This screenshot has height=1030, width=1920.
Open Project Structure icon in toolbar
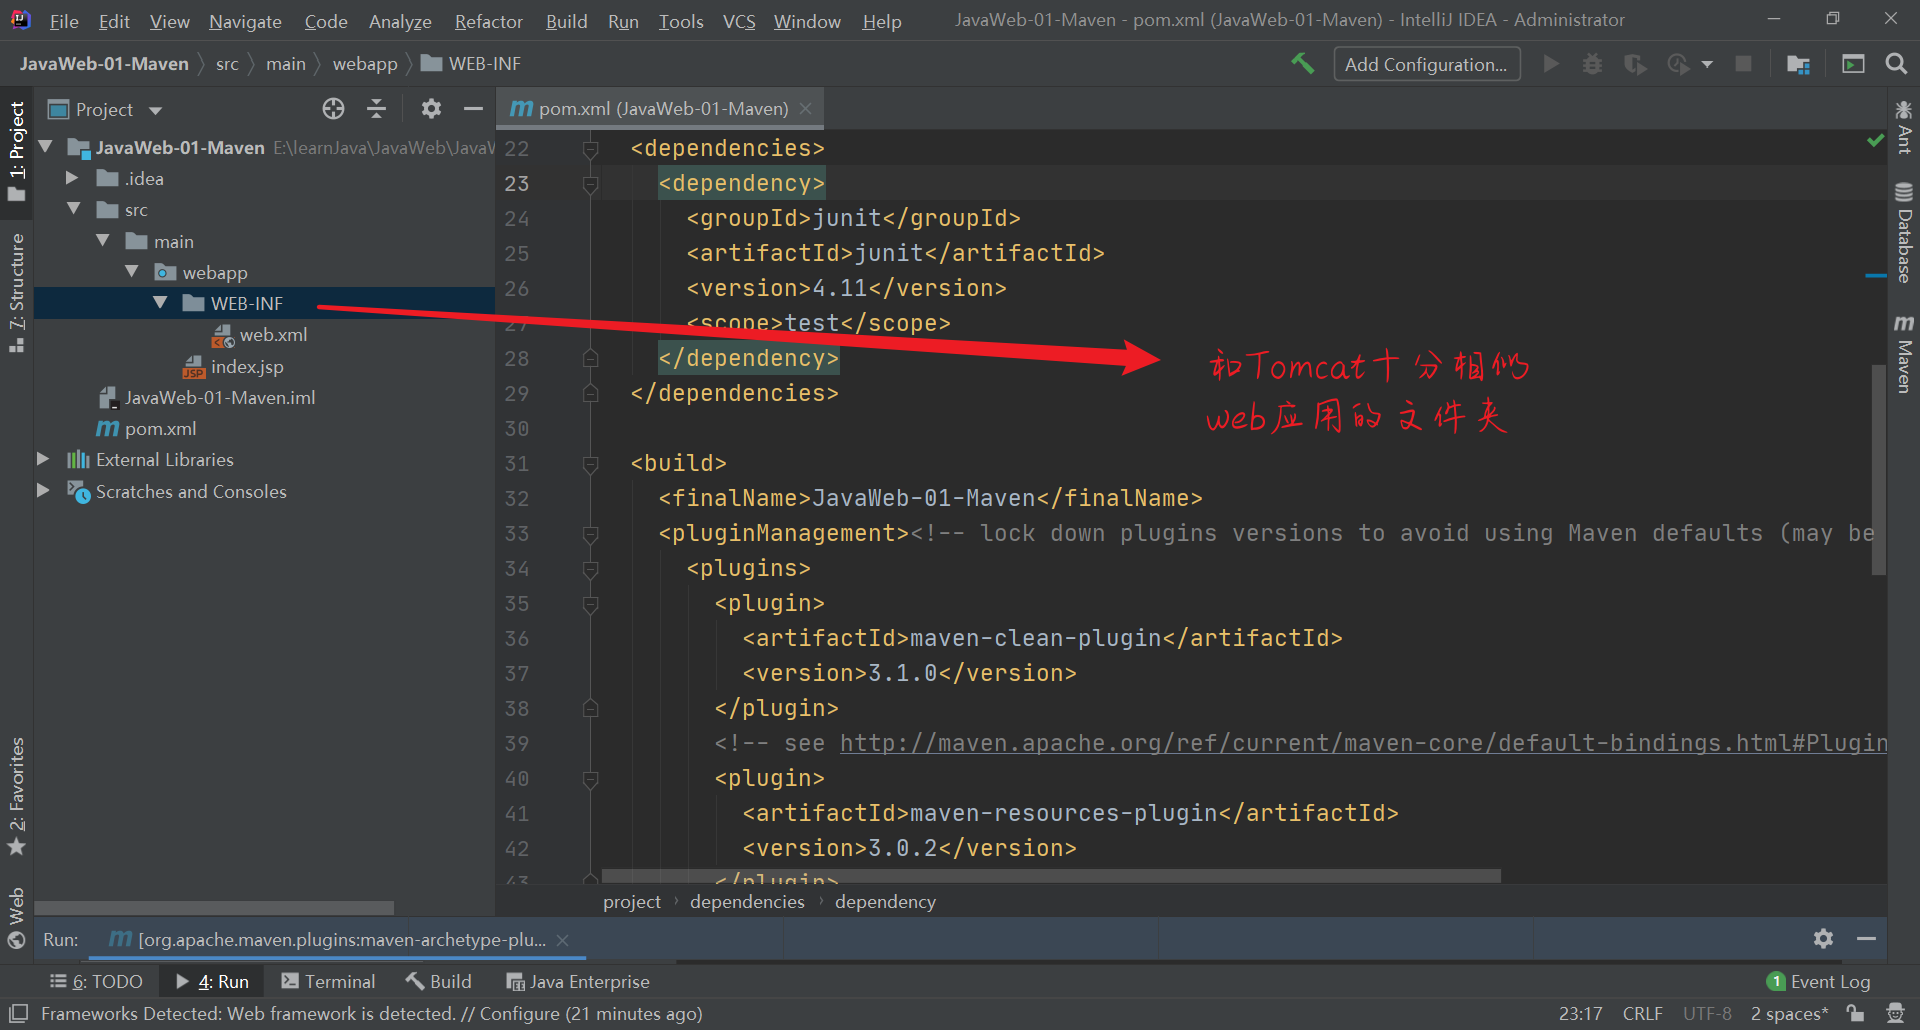click(1798, 64)
